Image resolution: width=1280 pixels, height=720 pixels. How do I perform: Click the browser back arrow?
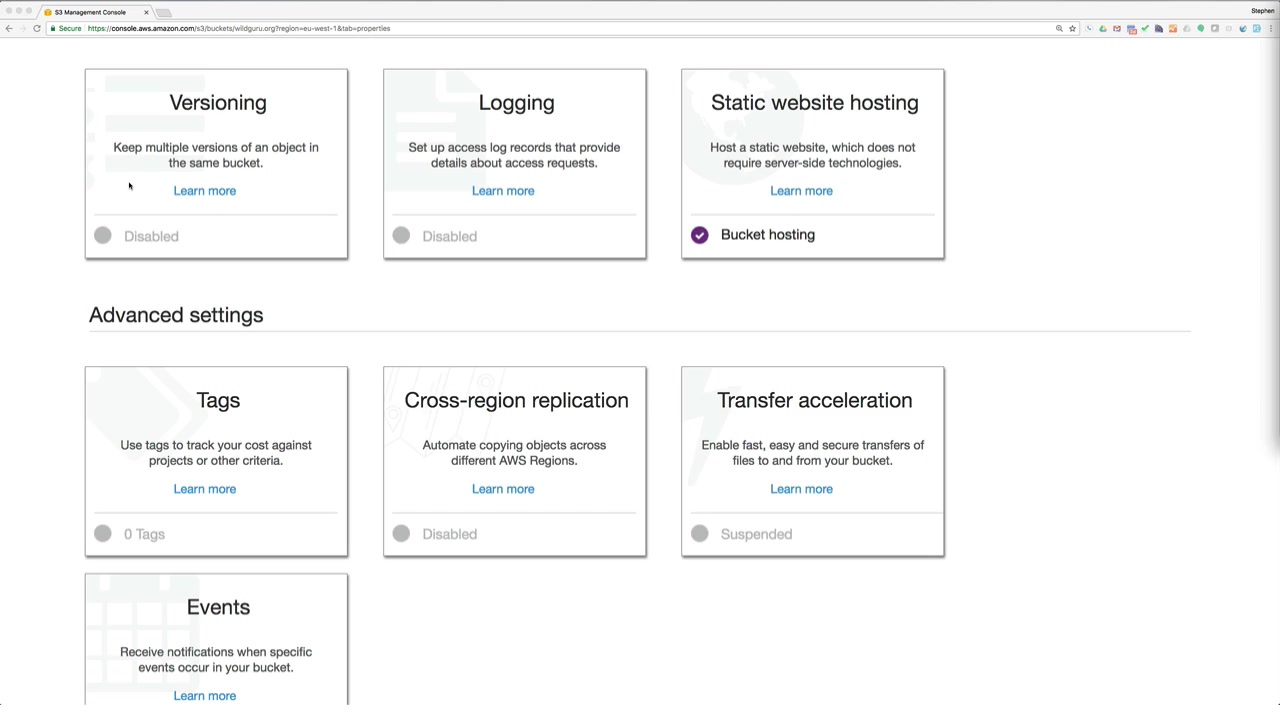pos(9,28)
